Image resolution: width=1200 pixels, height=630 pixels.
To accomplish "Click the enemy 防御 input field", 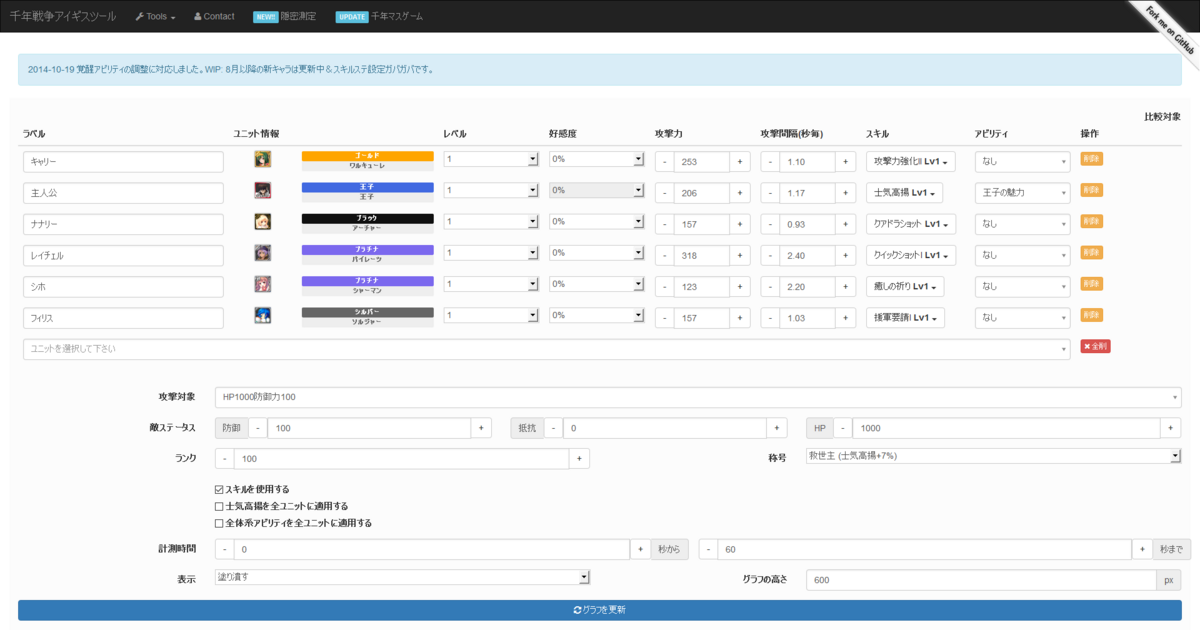I will (x=369, y=428).
